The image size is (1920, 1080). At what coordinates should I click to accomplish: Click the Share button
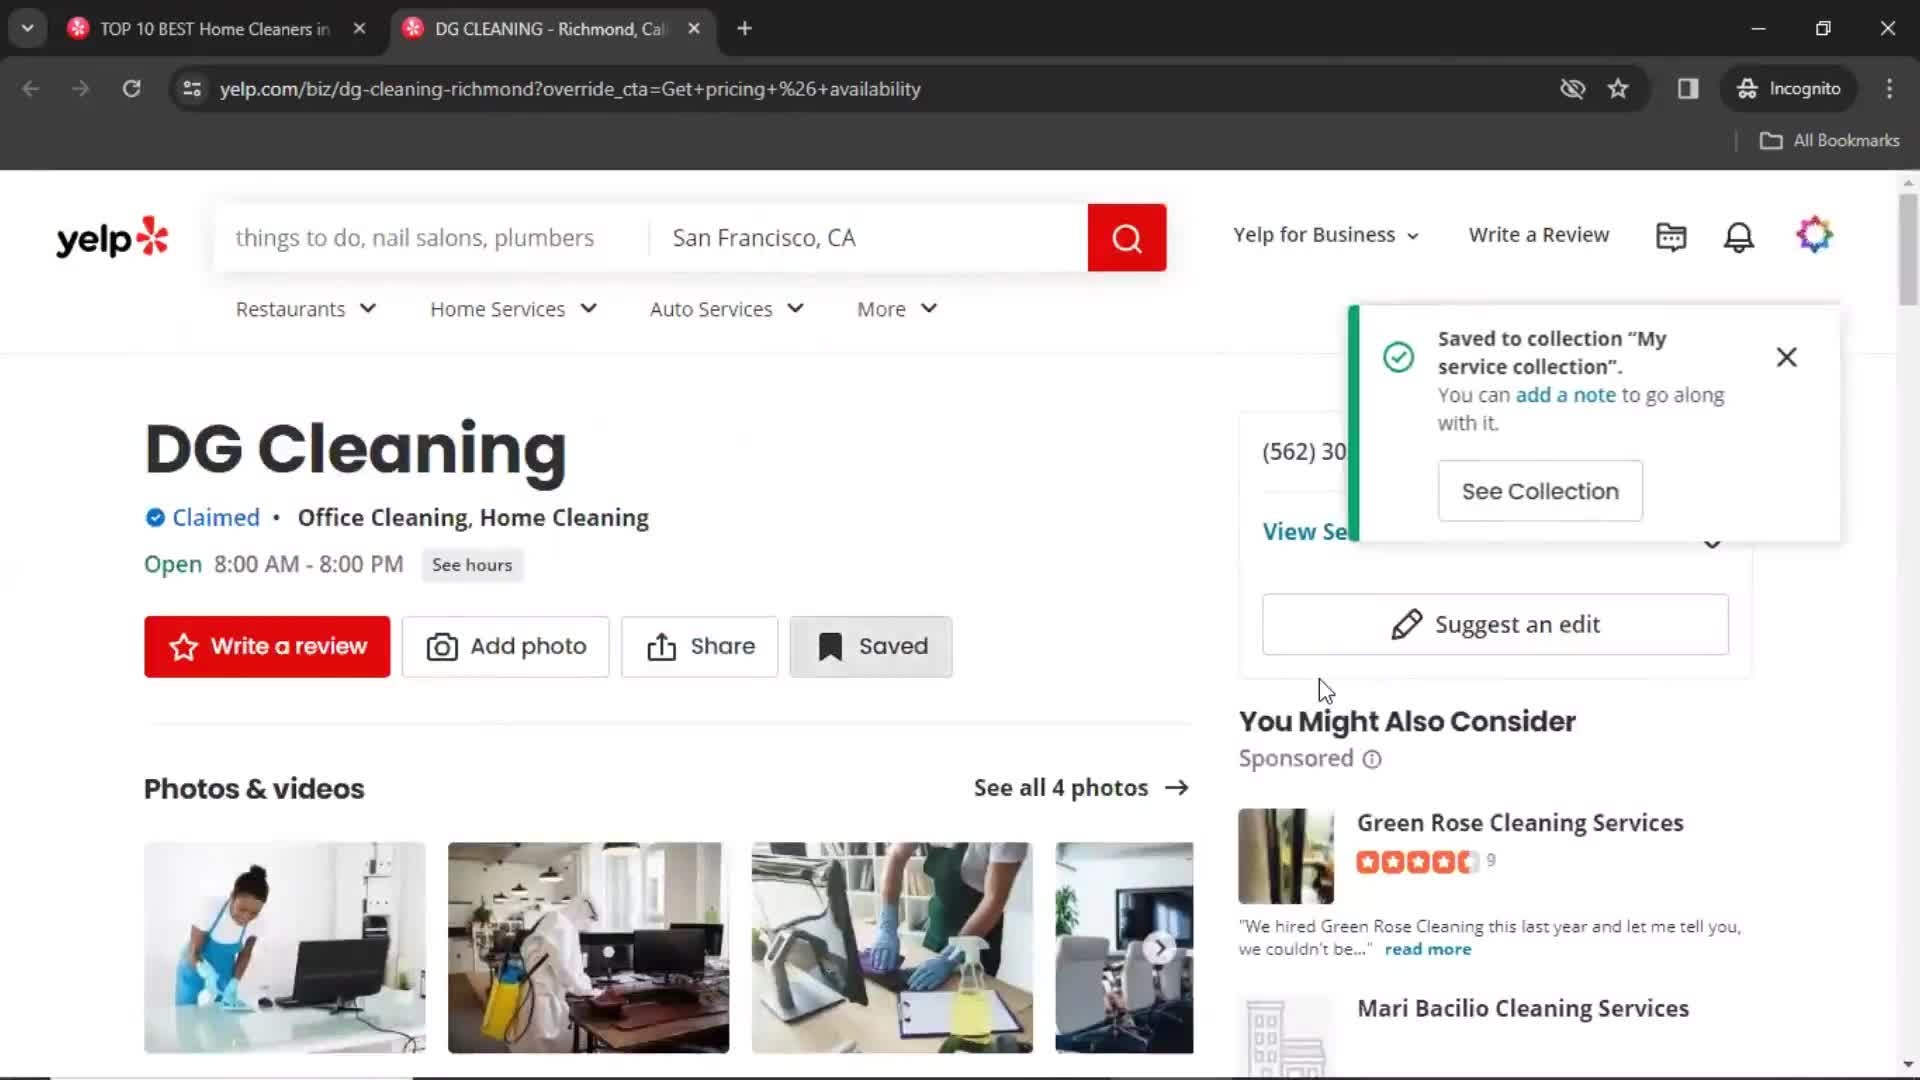coord(700,647)
